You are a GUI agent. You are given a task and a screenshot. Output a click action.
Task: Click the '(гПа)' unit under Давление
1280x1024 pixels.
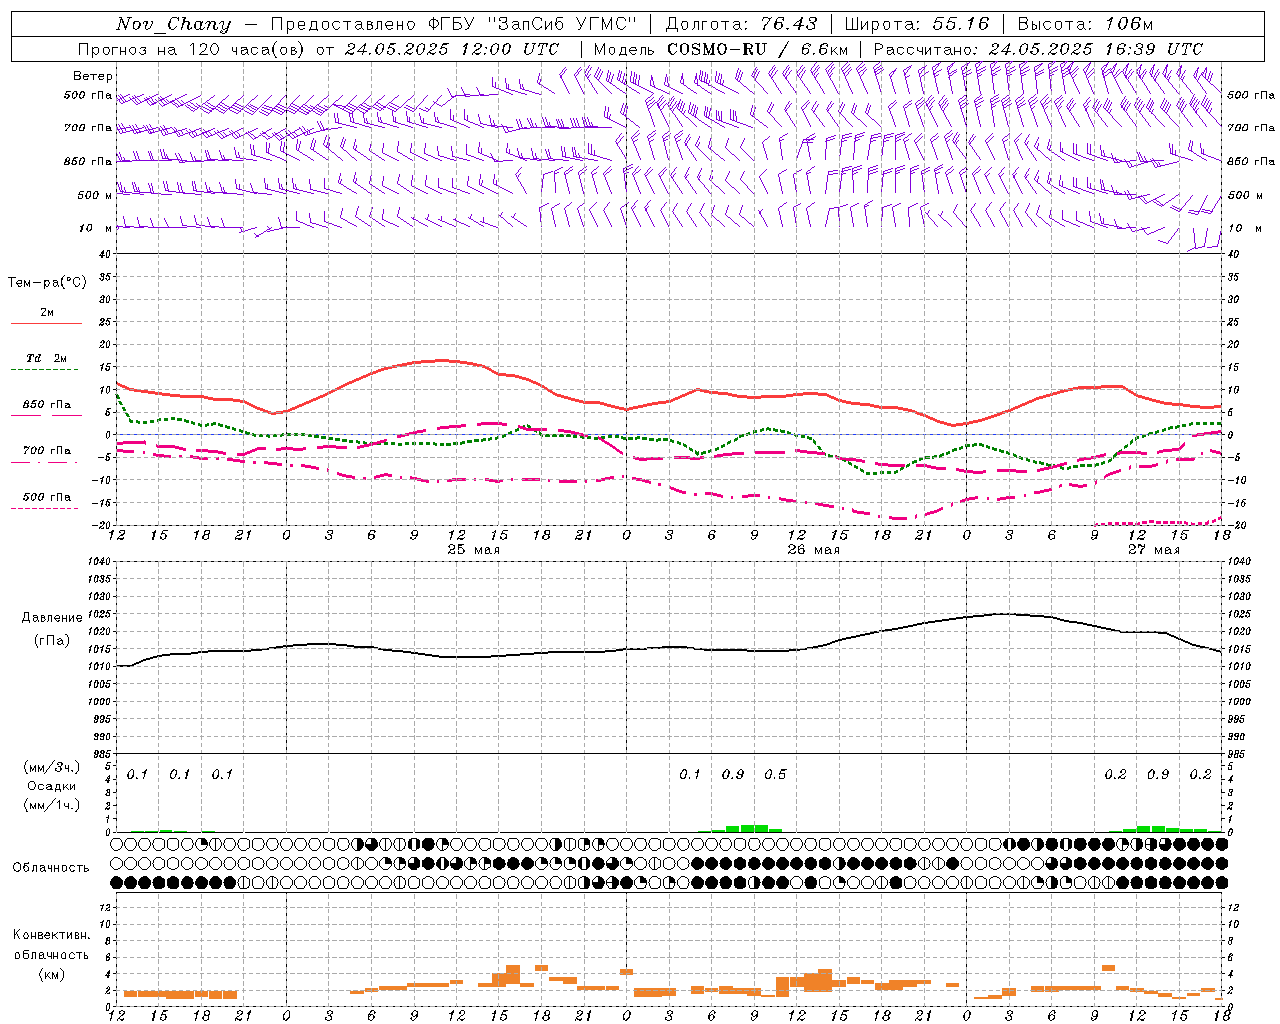(x=52, y=641)
